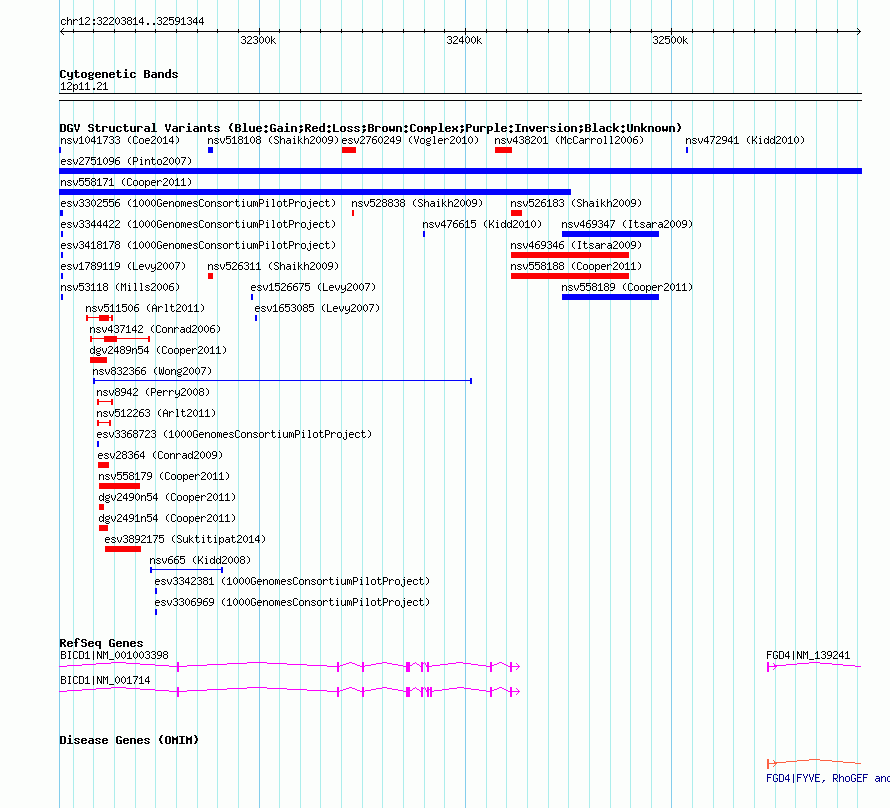Click the long blue line of nsv832366

coord(282,381)
